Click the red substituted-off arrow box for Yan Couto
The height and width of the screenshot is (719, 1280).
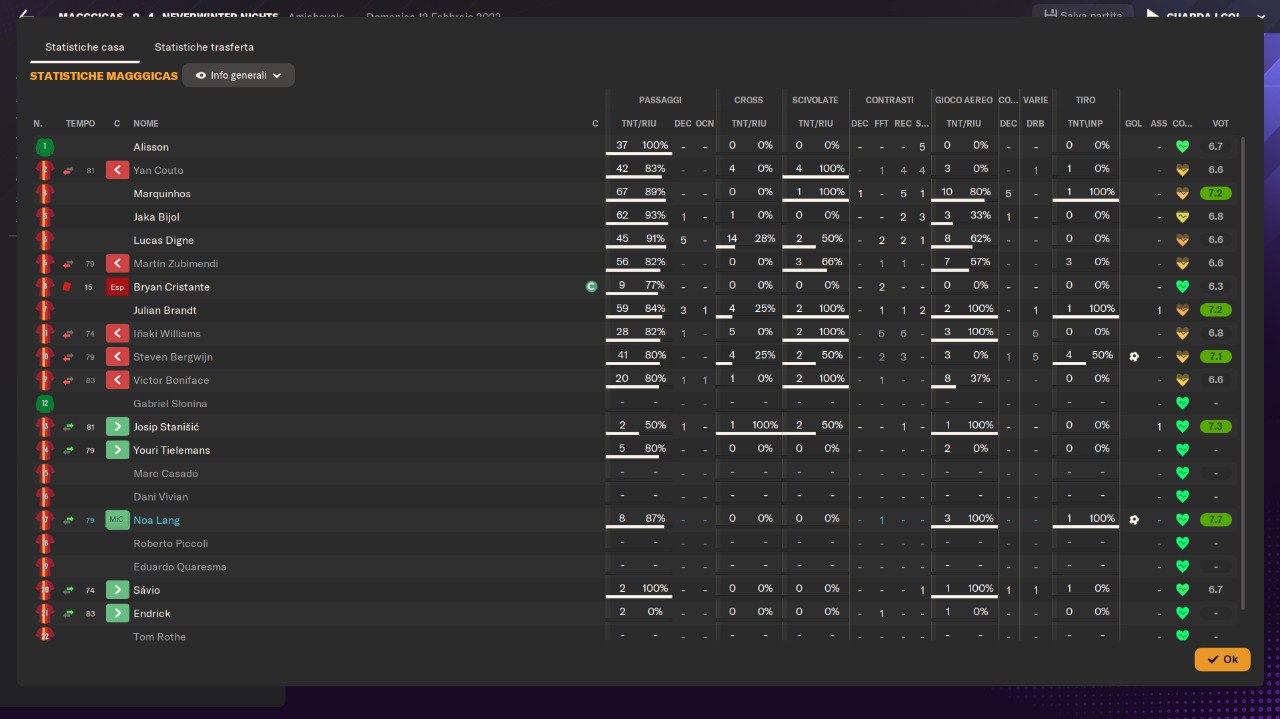click(x=117, y=170)
